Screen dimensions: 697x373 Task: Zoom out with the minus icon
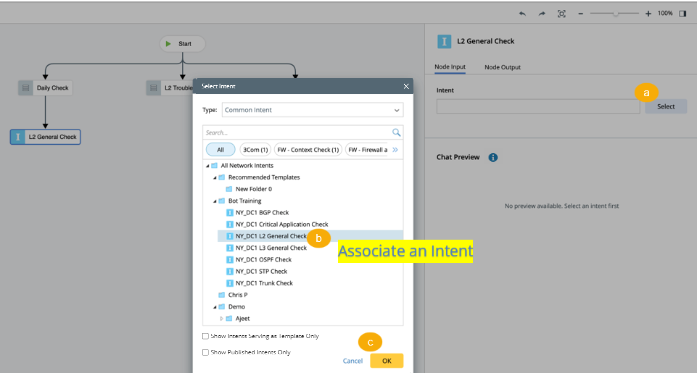581,14
